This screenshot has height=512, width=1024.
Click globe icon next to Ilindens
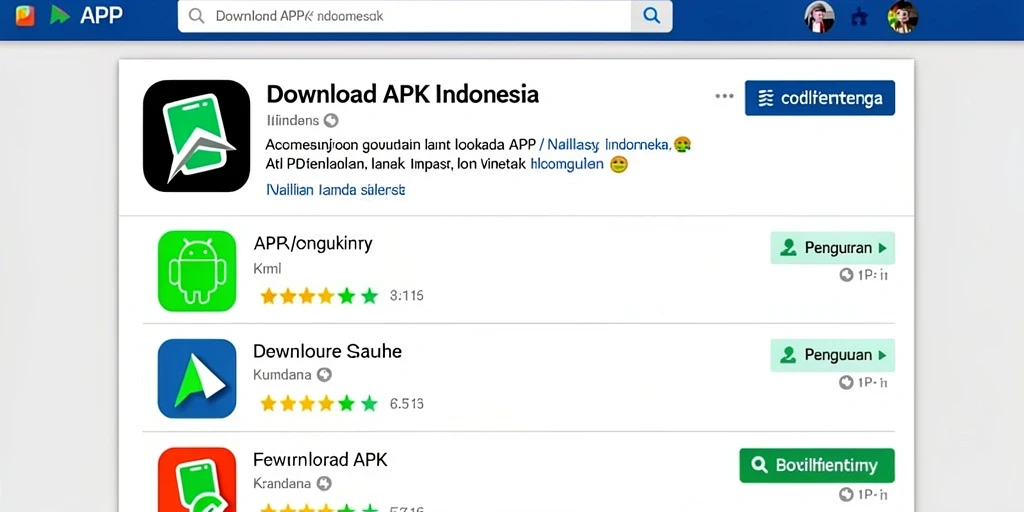(331, 120)
